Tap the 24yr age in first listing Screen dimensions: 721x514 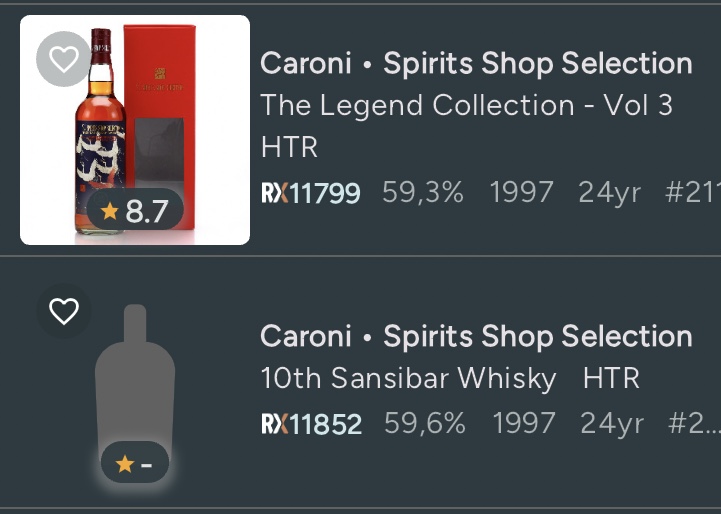point(609,192)
